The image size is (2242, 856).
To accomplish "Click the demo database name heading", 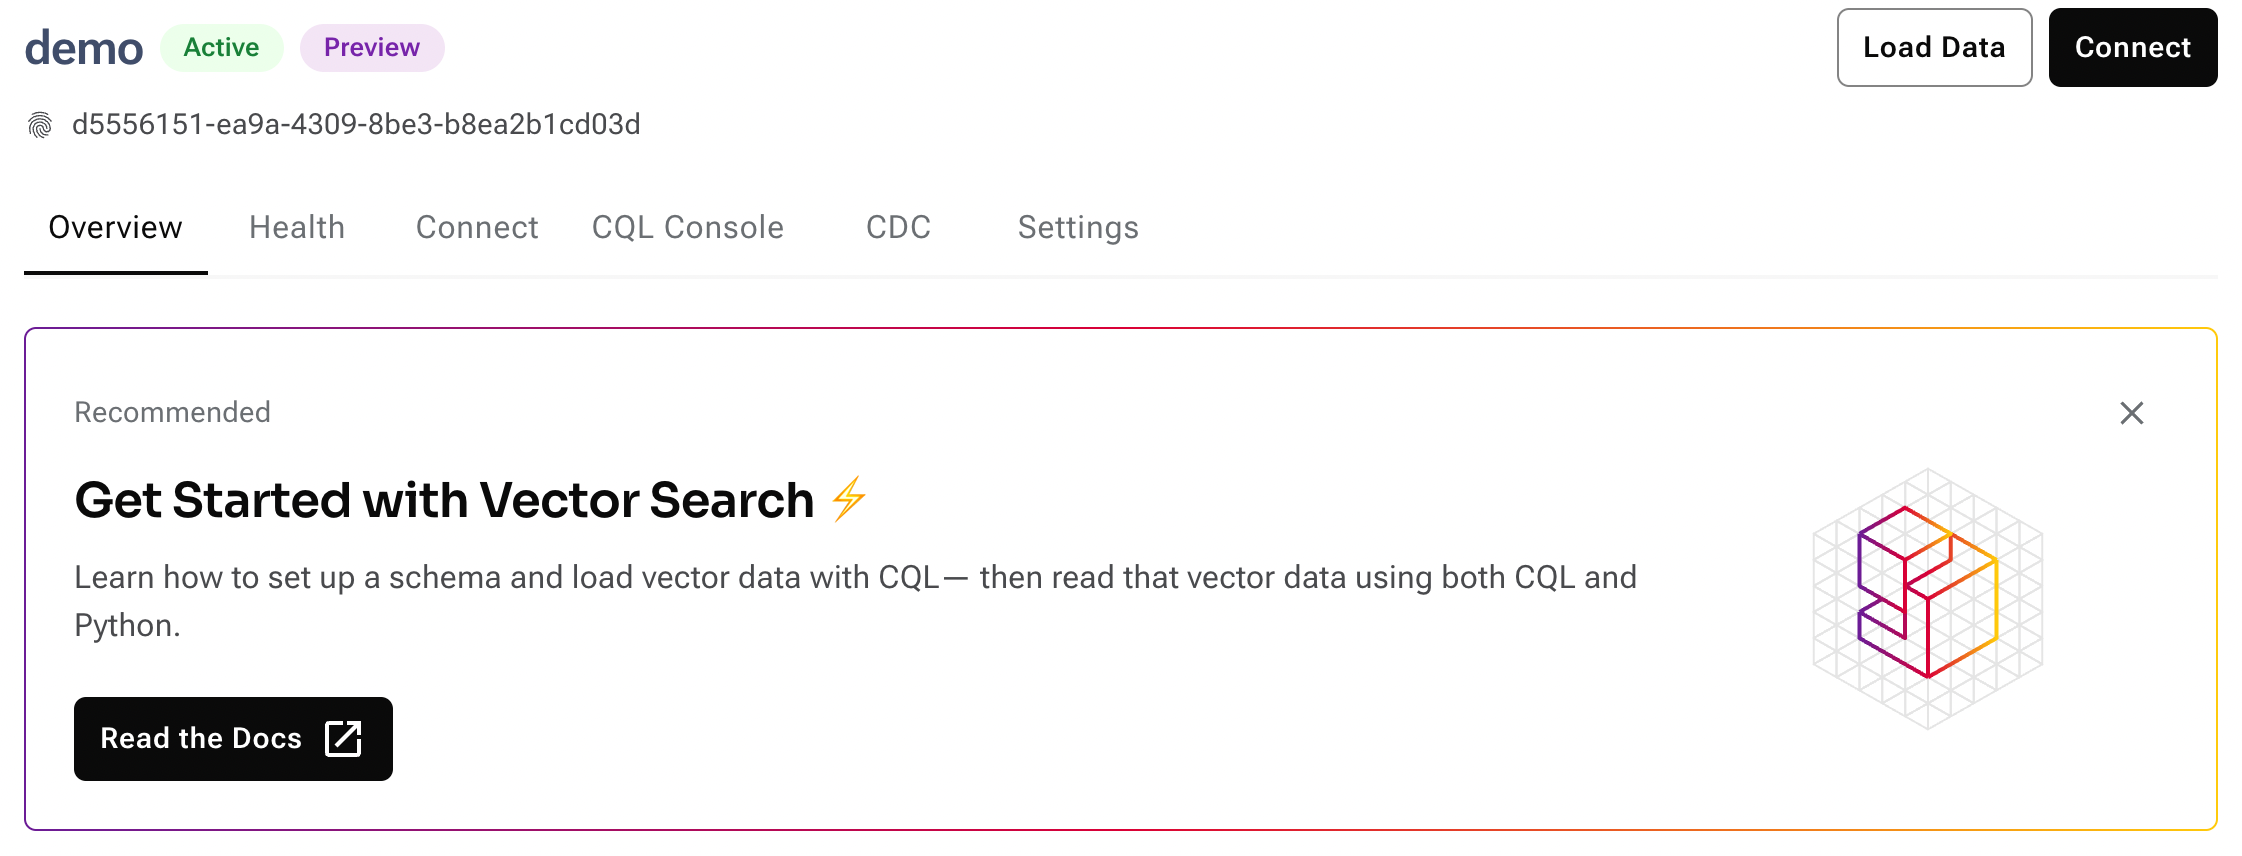I will click(84, 48).
